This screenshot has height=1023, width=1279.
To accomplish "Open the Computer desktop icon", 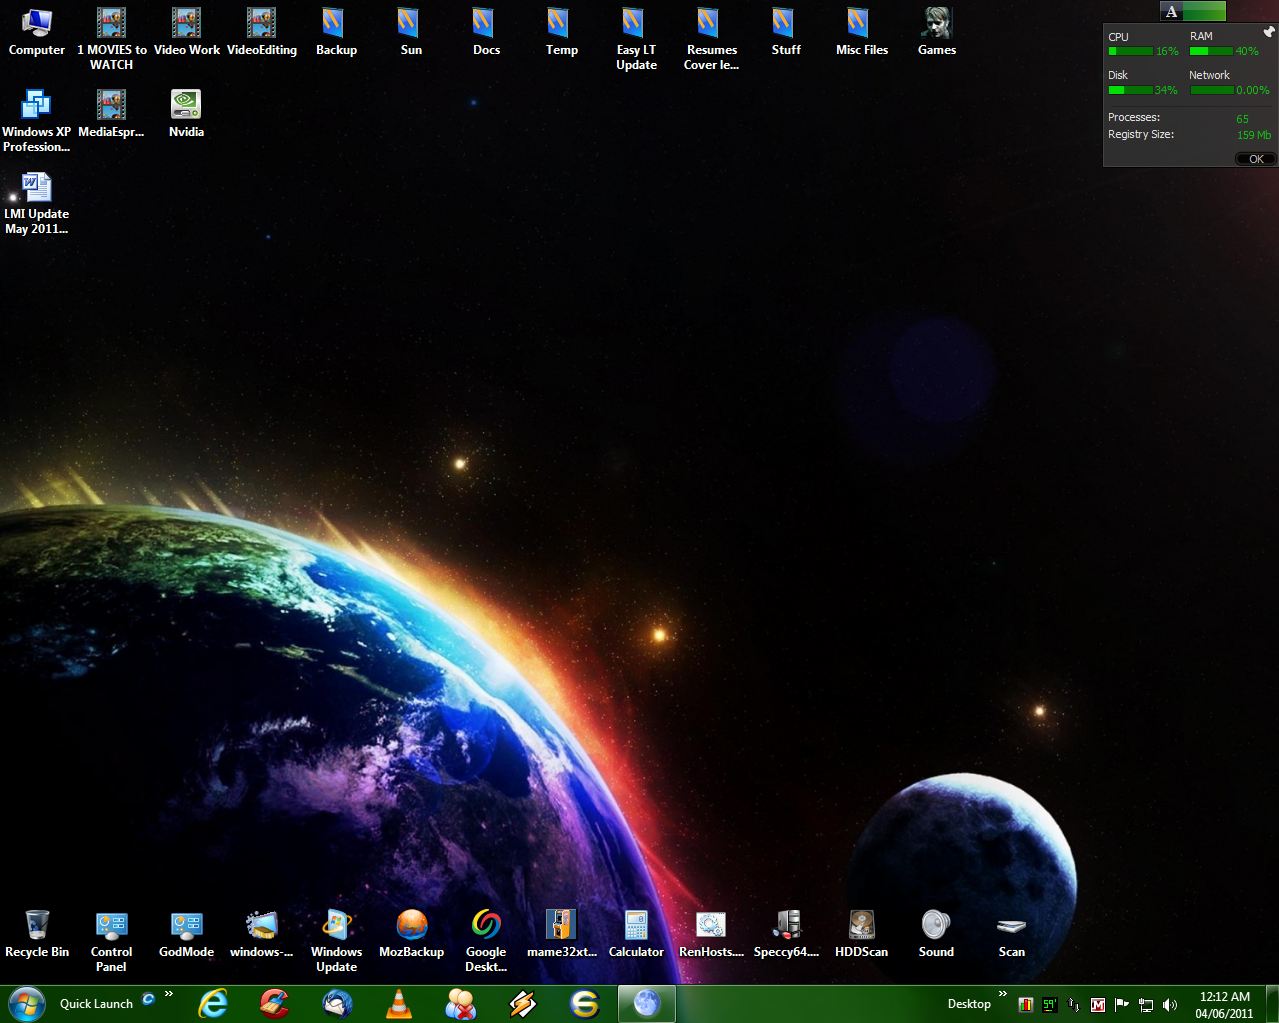I will click(37, 32).
